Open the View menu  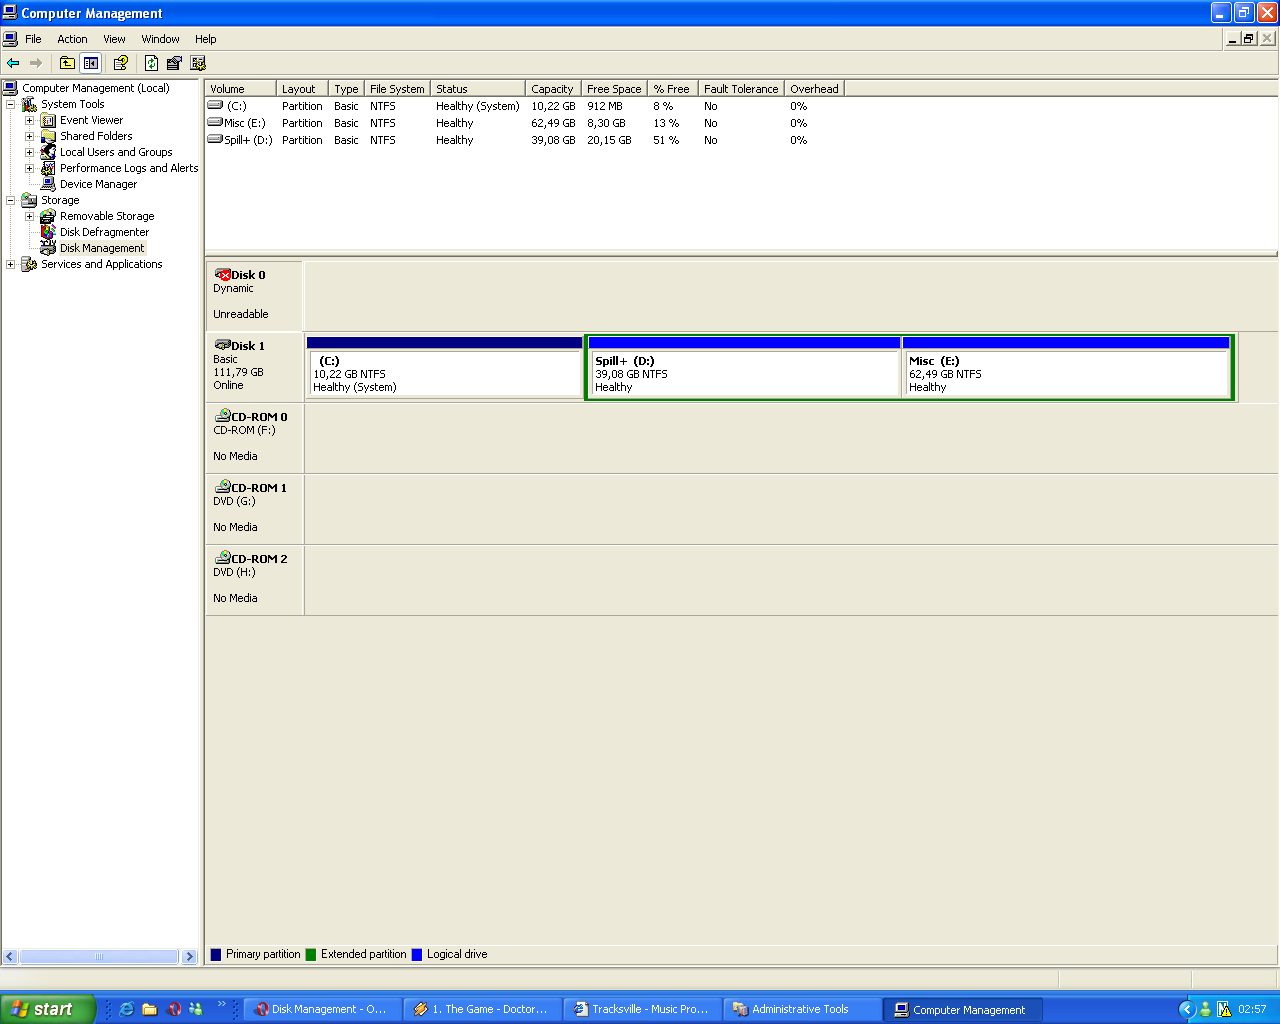click(x=114, y=39)
